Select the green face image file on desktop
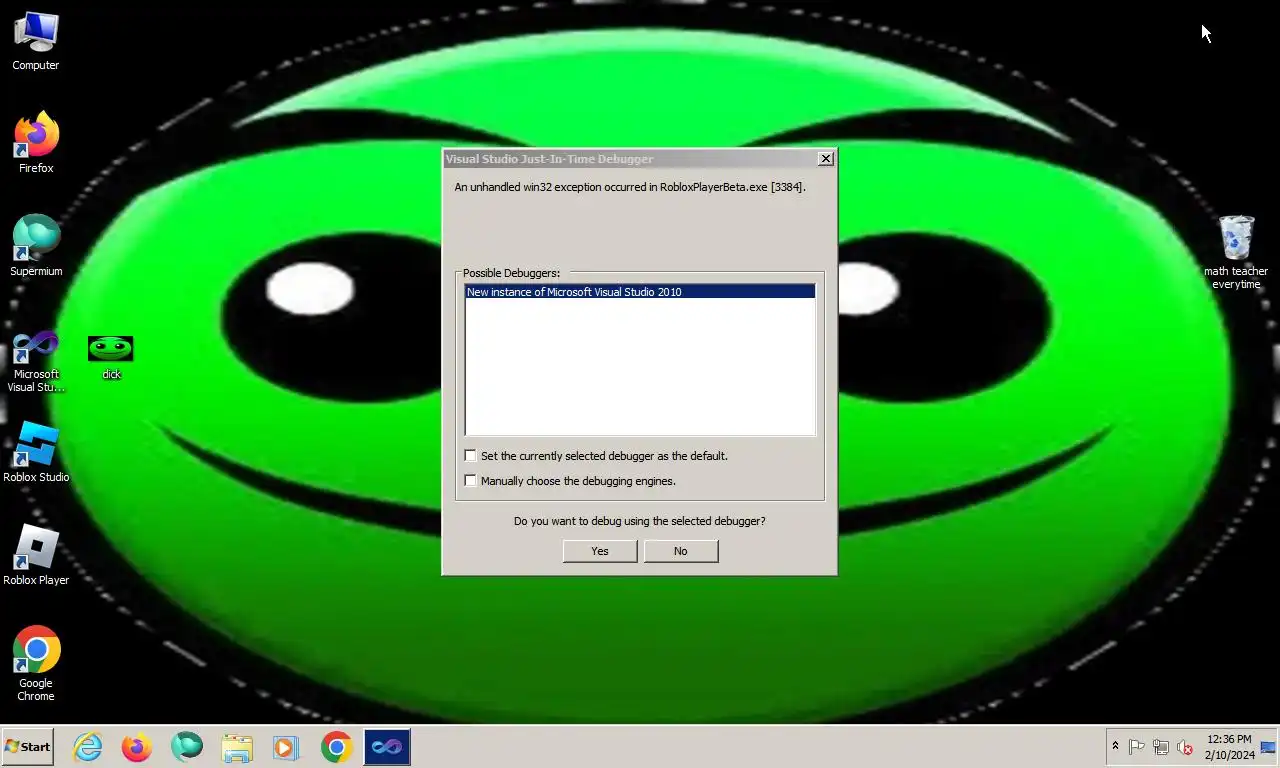1280x768 pixels. (x=111, y=356)
